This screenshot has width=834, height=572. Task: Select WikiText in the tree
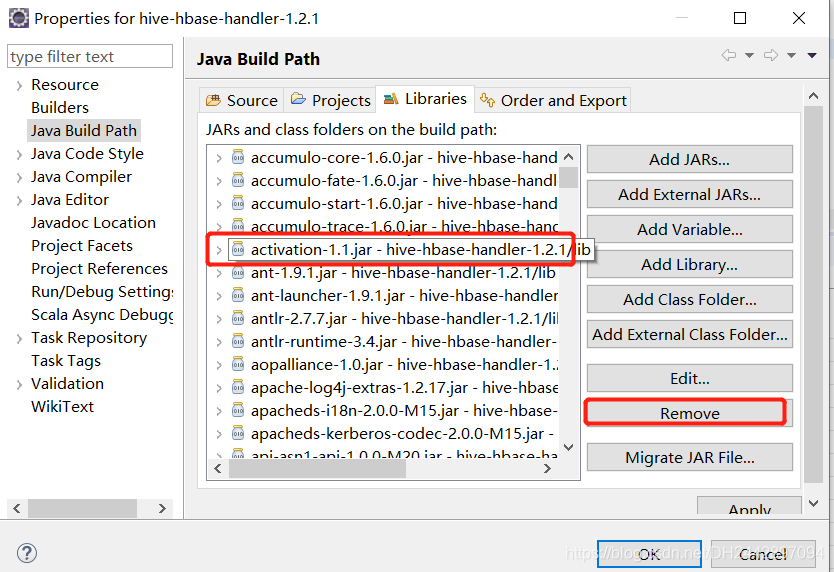tap(62, 407)
